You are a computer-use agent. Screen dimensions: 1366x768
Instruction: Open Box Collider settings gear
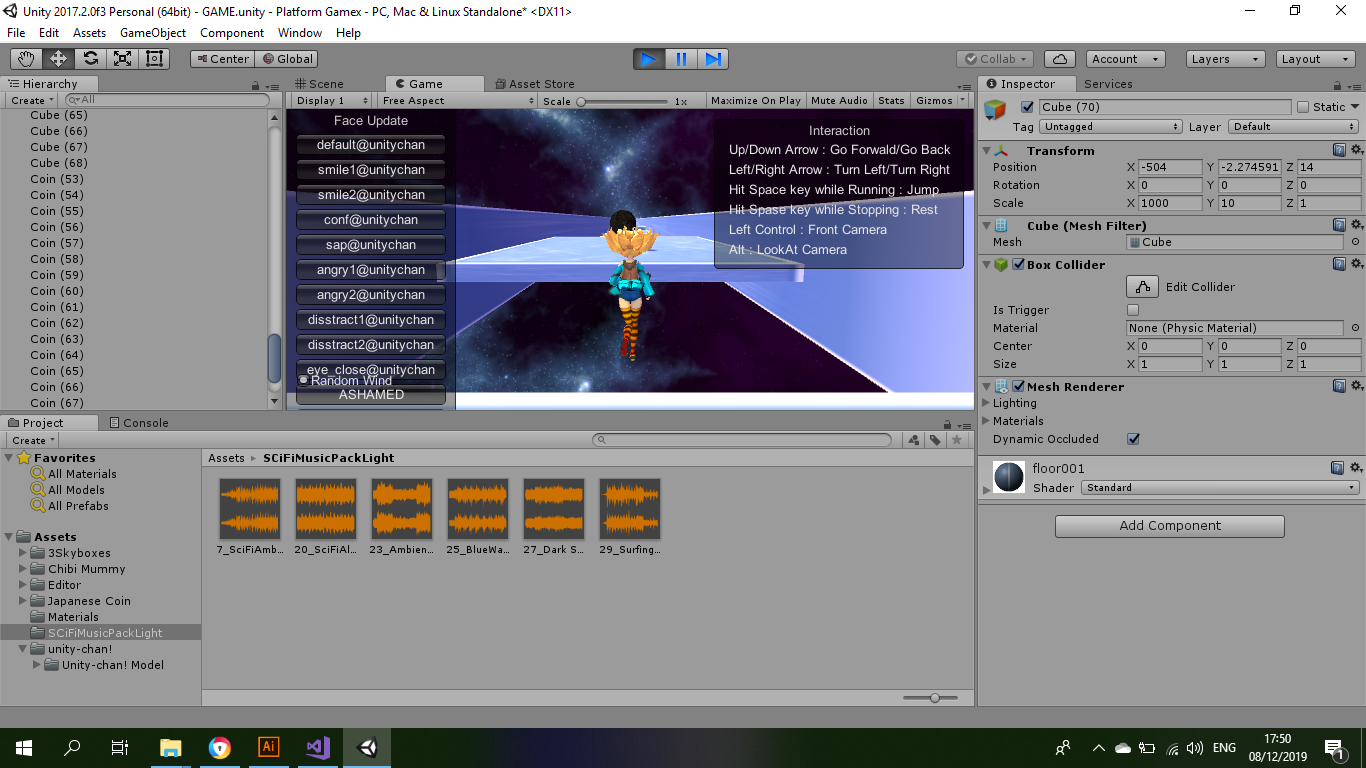1356,264
